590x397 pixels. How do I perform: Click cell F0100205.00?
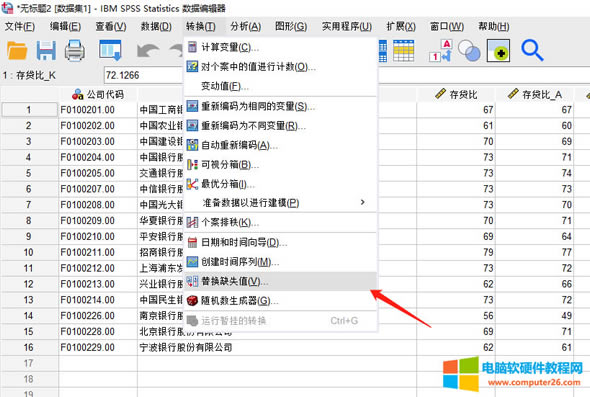coord(98,173)
